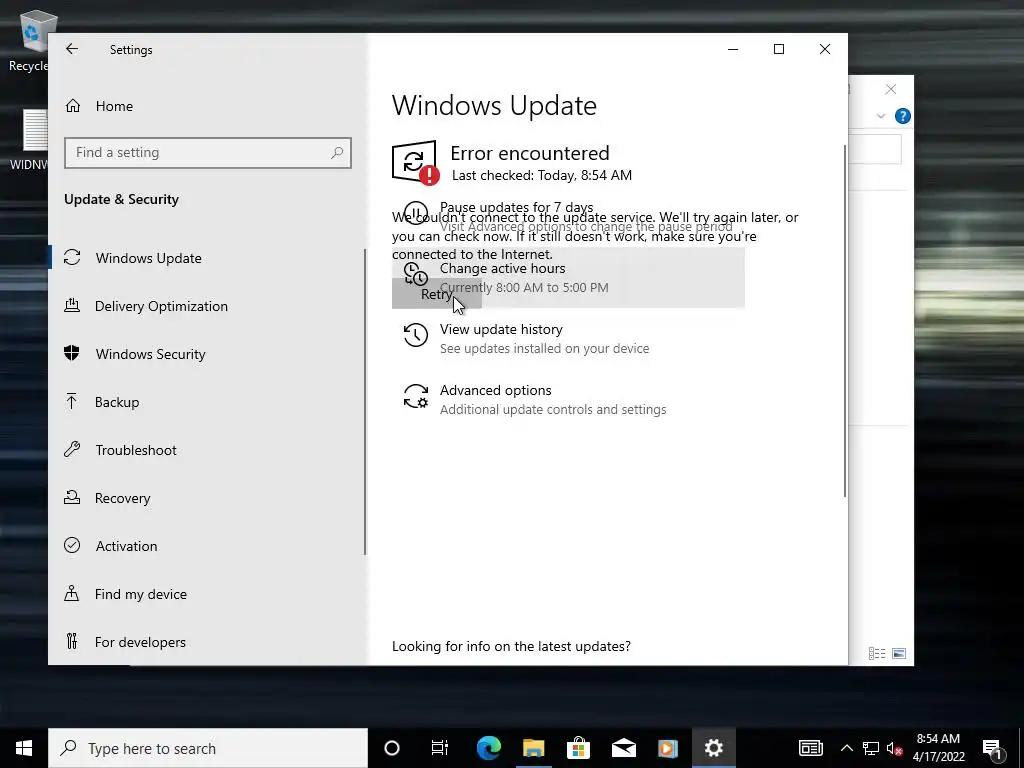
Task: Open Cortana from the taskbar
Action: point(392,748)
